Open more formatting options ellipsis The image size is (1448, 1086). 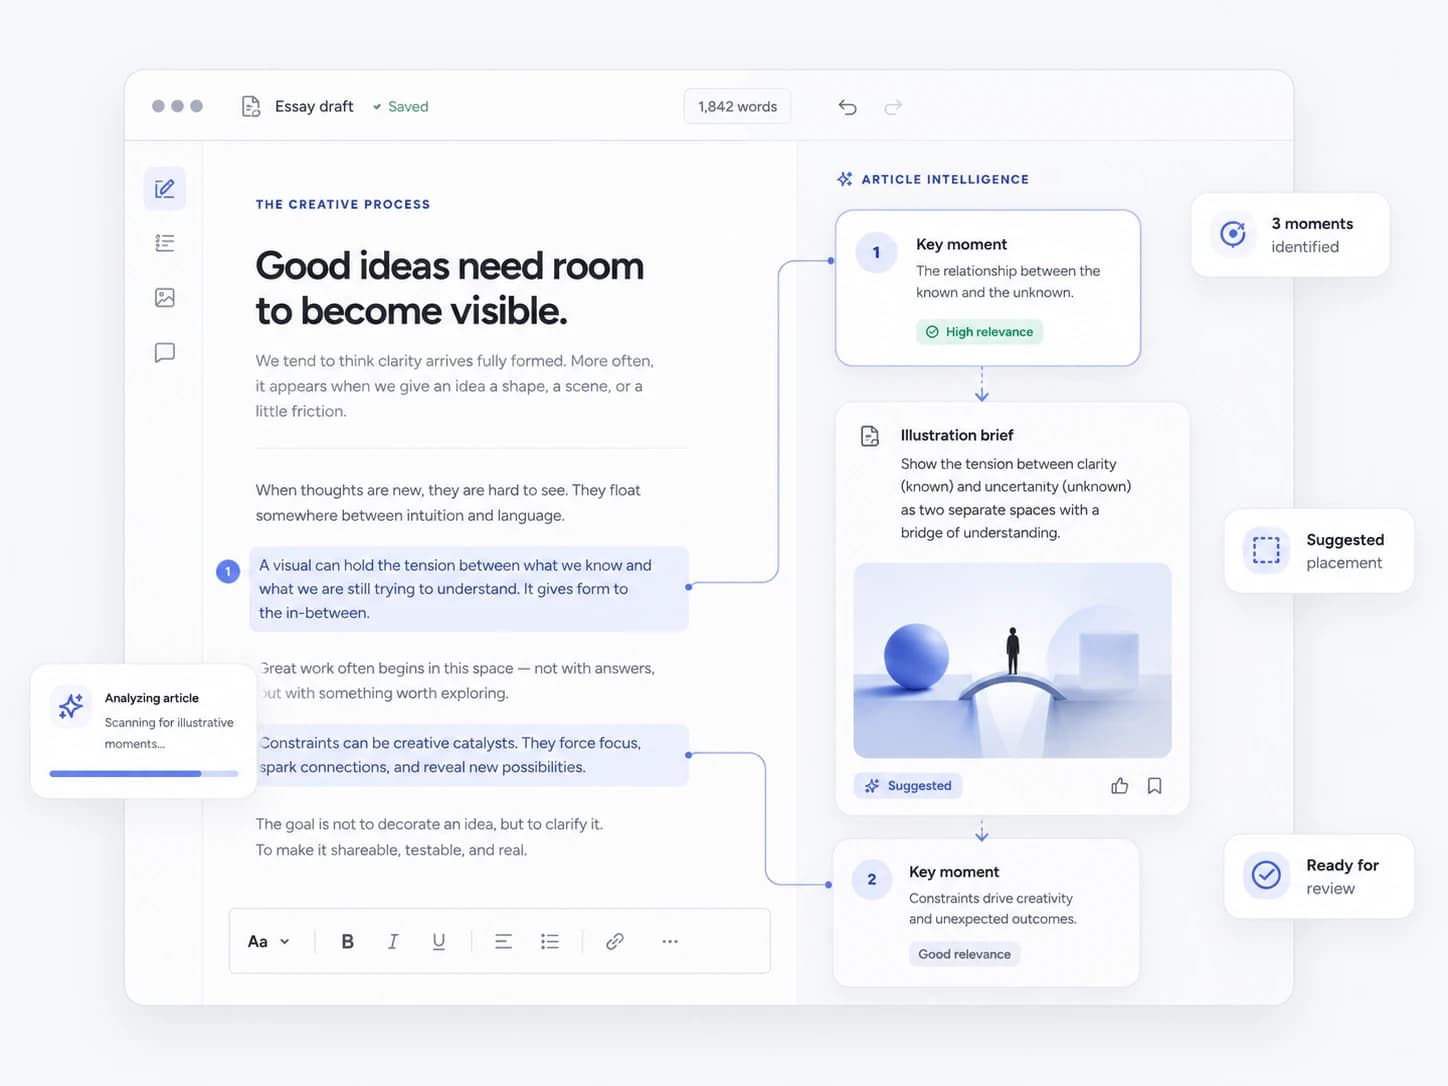coord(670,941)
